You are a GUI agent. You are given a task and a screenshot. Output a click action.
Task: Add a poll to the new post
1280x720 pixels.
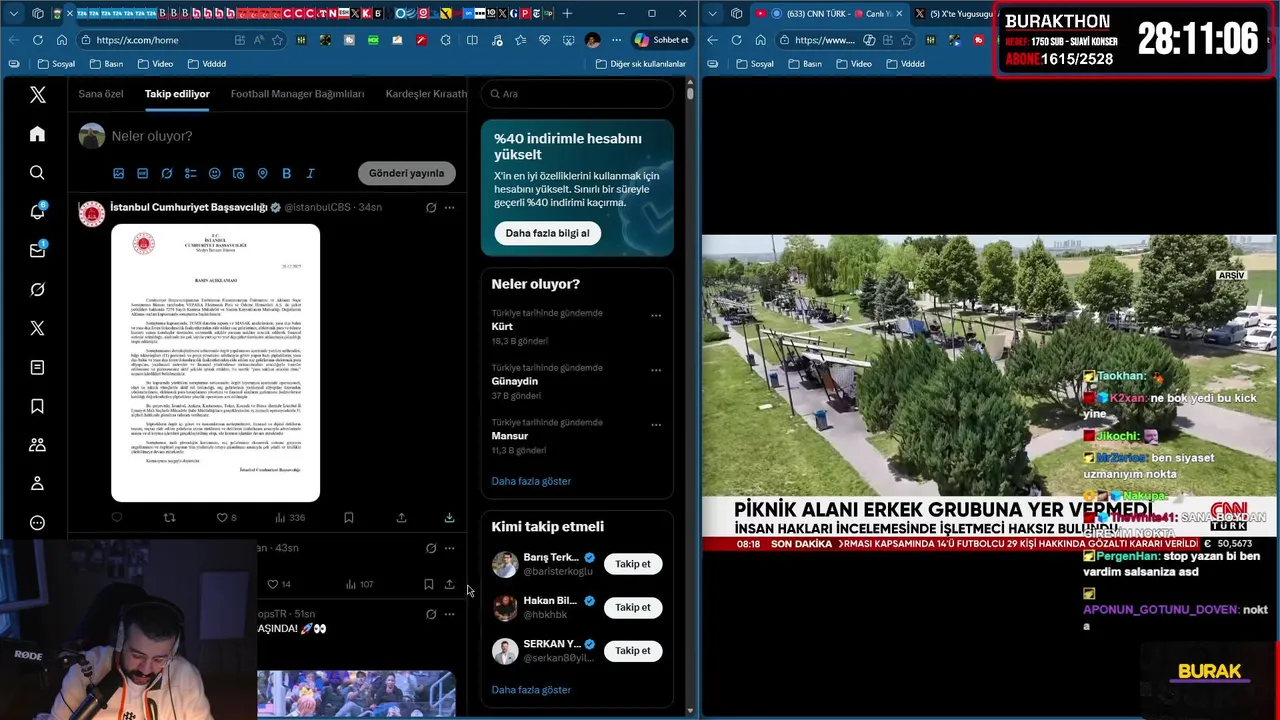tap(190, 173)
